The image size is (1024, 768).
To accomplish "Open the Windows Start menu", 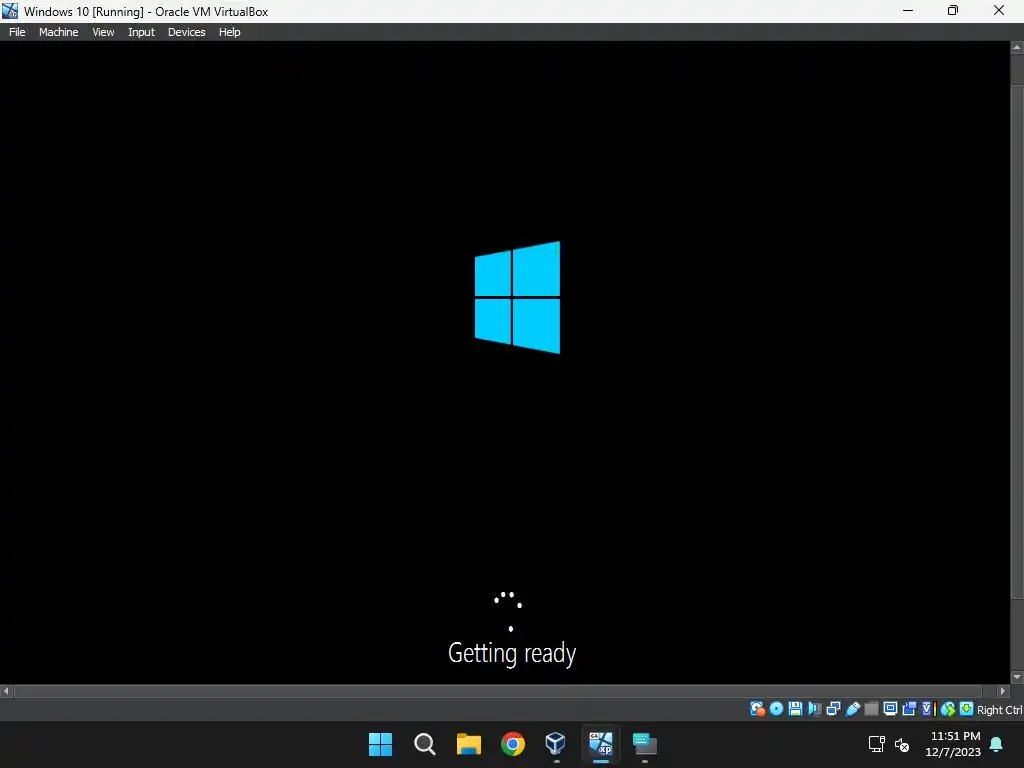I will point(381,744).
